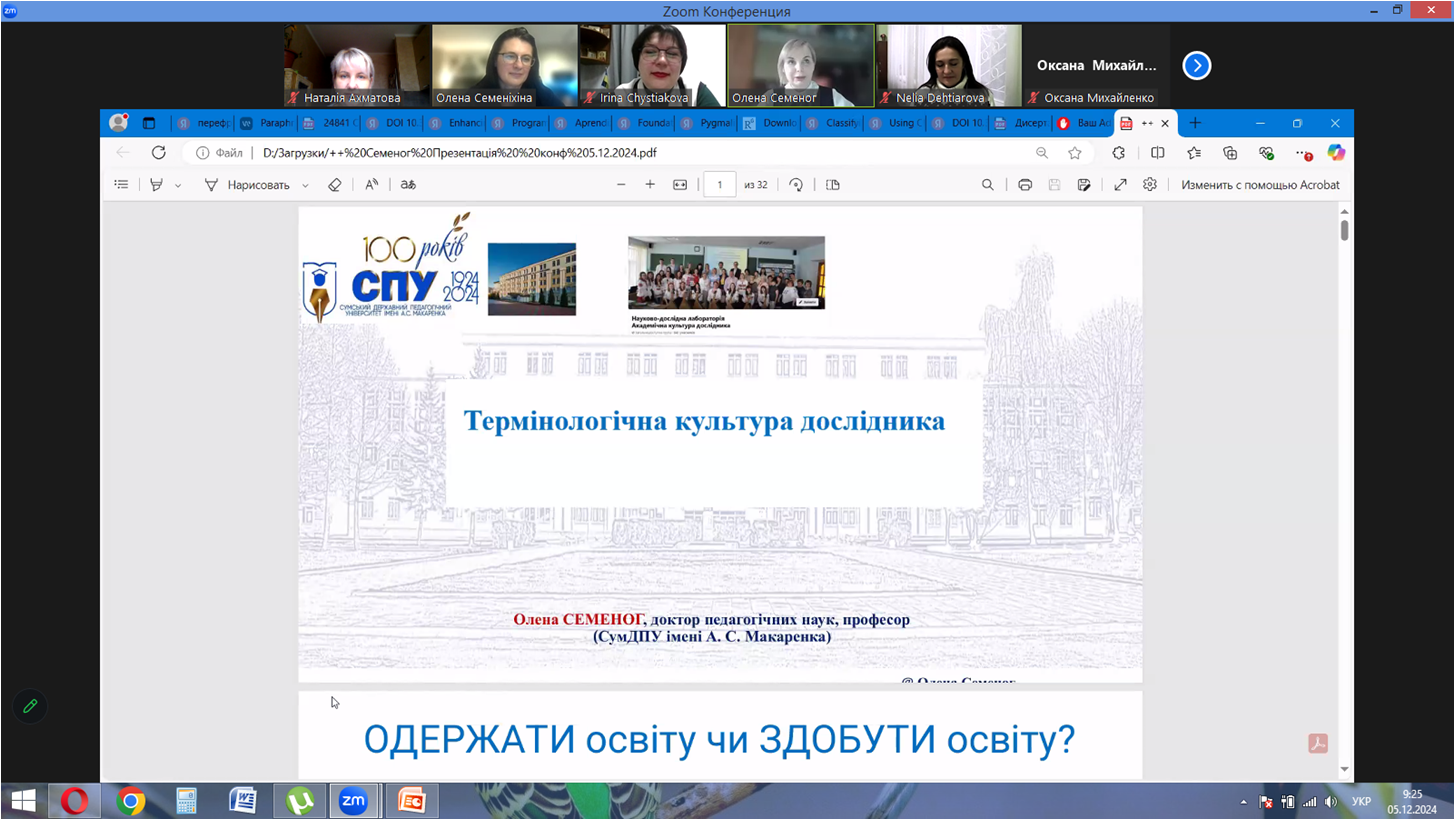Click the zoom magnifier in the address bar
Viewport: 1455px width, 820px height.
pos(1042,153)
